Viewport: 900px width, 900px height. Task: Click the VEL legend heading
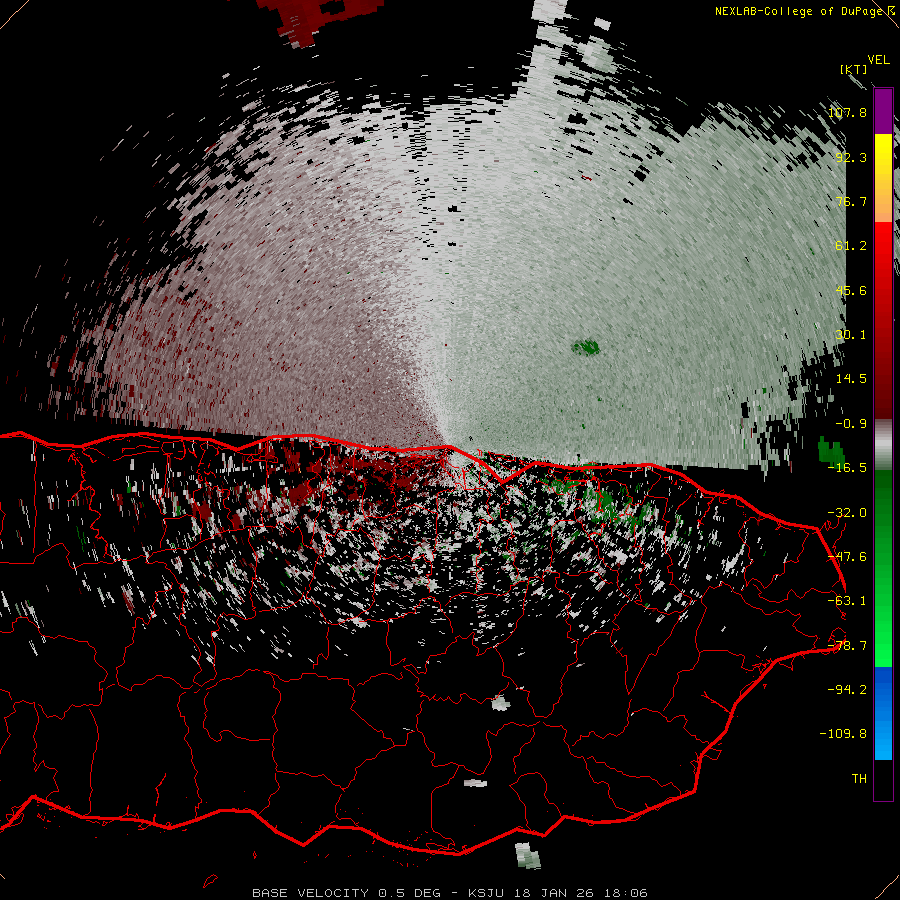878,60
